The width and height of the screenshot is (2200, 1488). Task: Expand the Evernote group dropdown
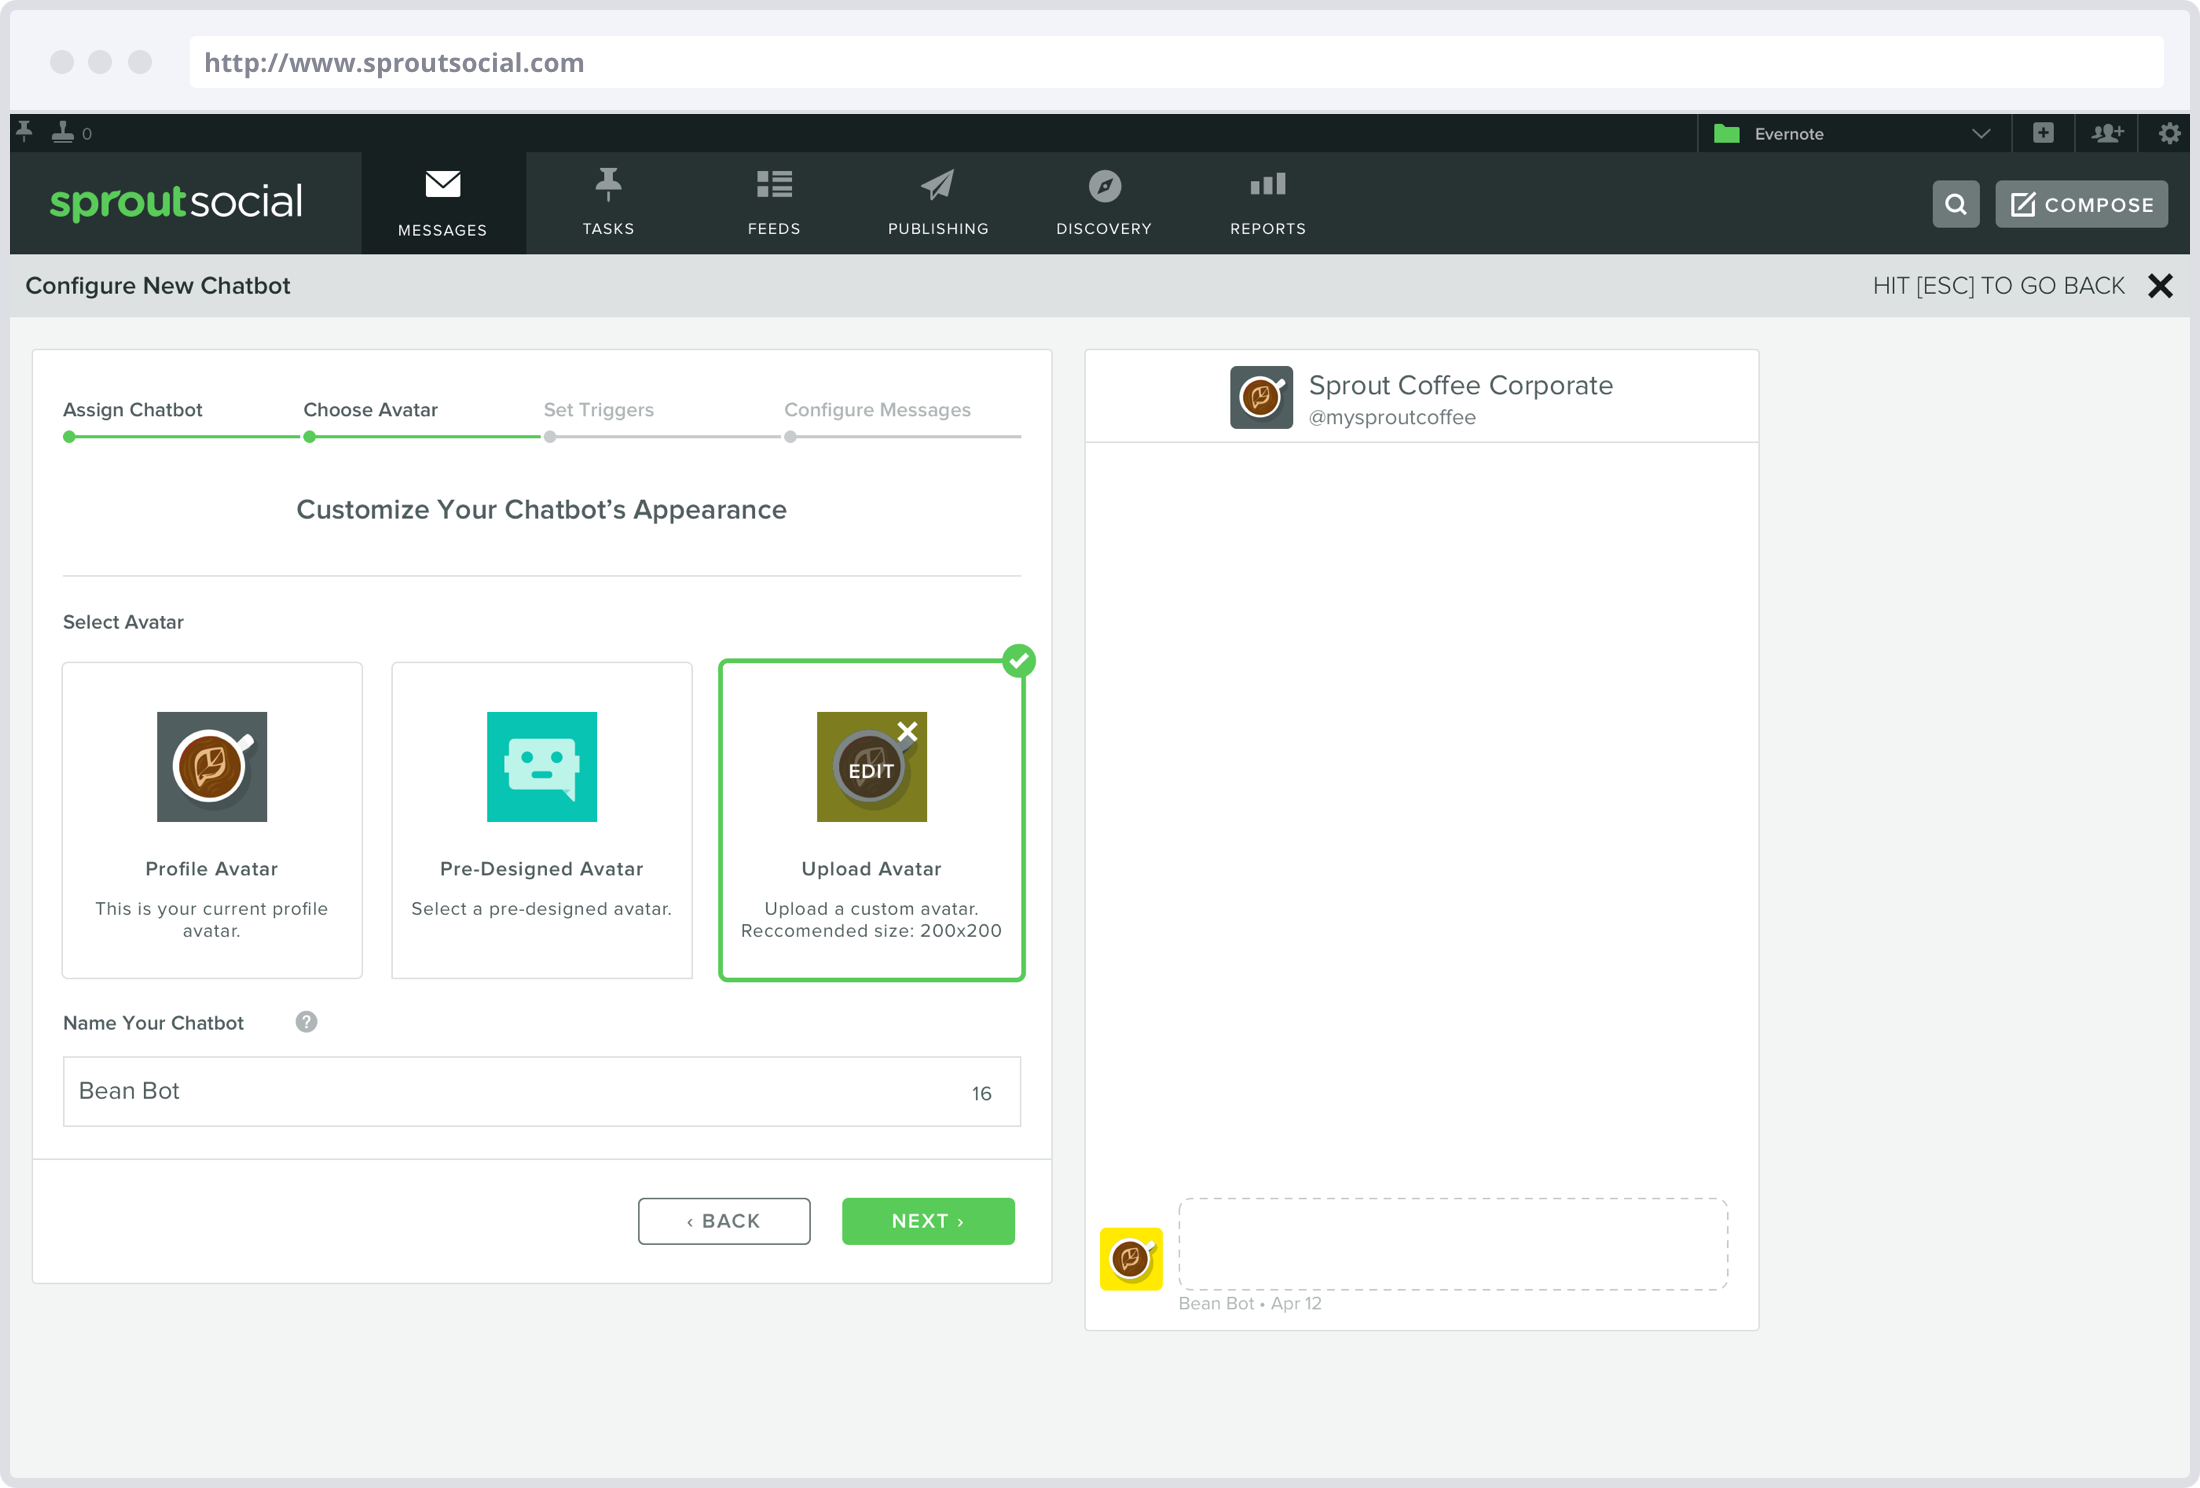[x=1855, y=133]
